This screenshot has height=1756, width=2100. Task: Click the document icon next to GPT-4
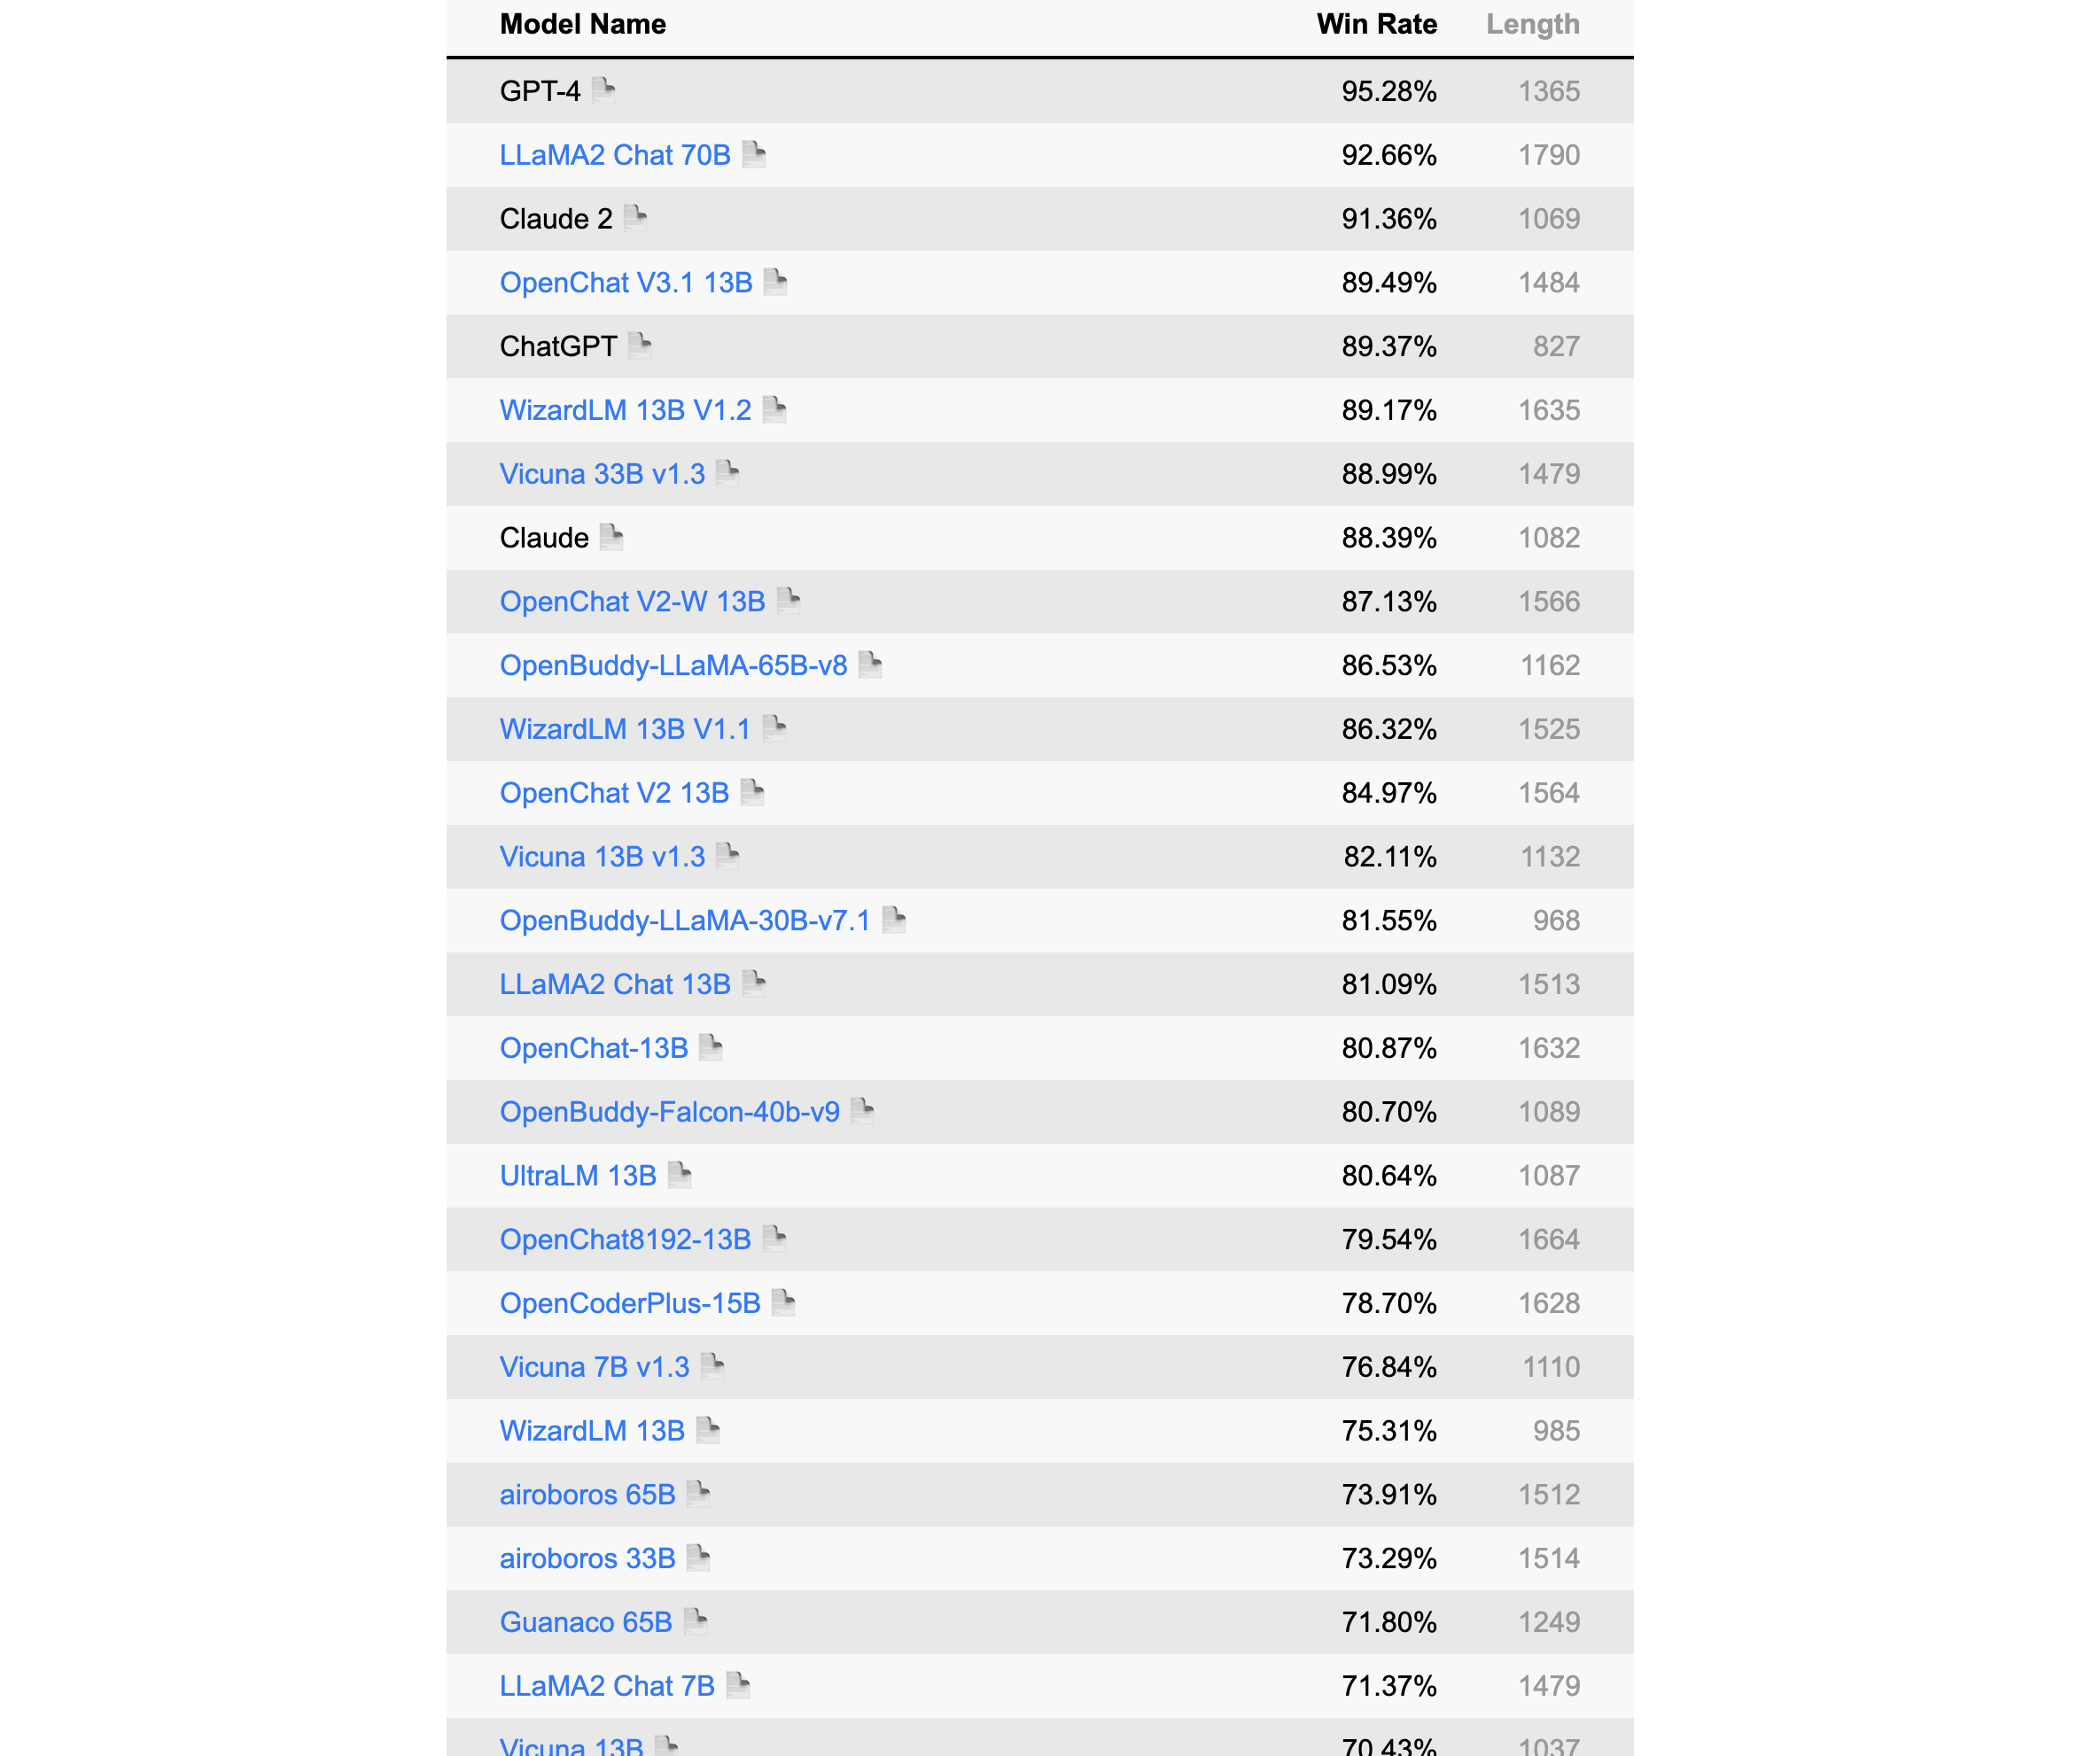(603, 91)
